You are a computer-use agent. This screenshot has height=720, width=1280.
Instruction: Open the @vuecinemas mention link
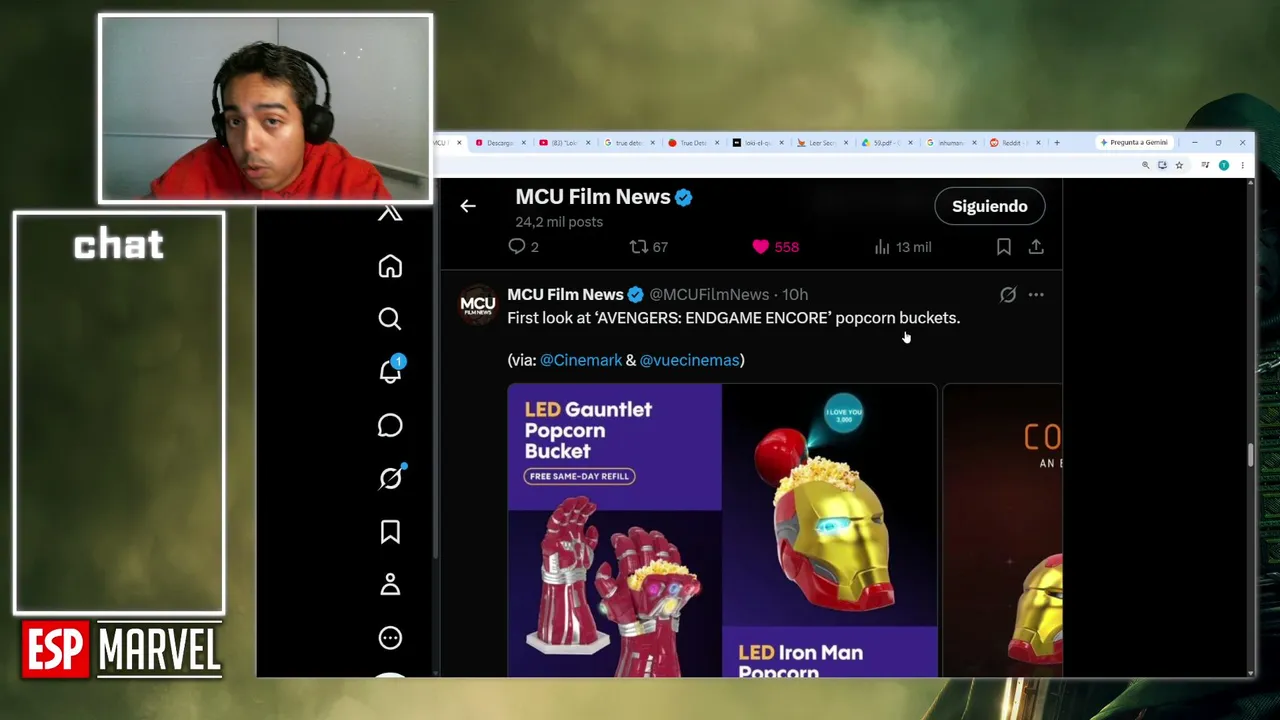point(690,360)
